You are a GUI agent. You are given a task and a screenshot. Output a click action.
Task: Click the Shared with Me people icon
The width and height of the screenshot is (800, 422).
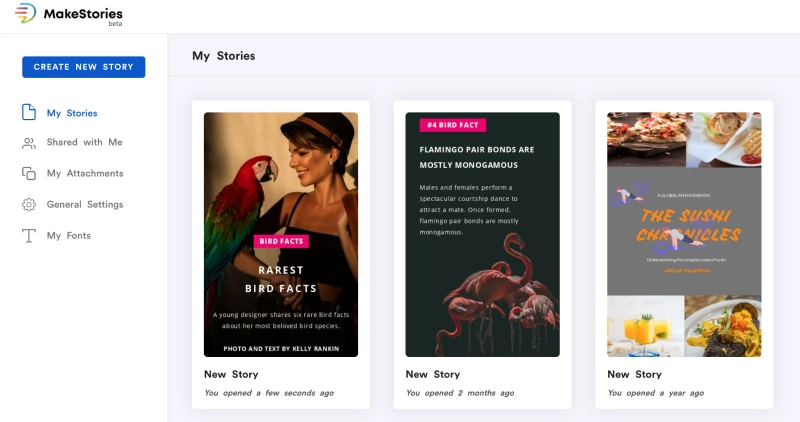click(x=29, y=143)
